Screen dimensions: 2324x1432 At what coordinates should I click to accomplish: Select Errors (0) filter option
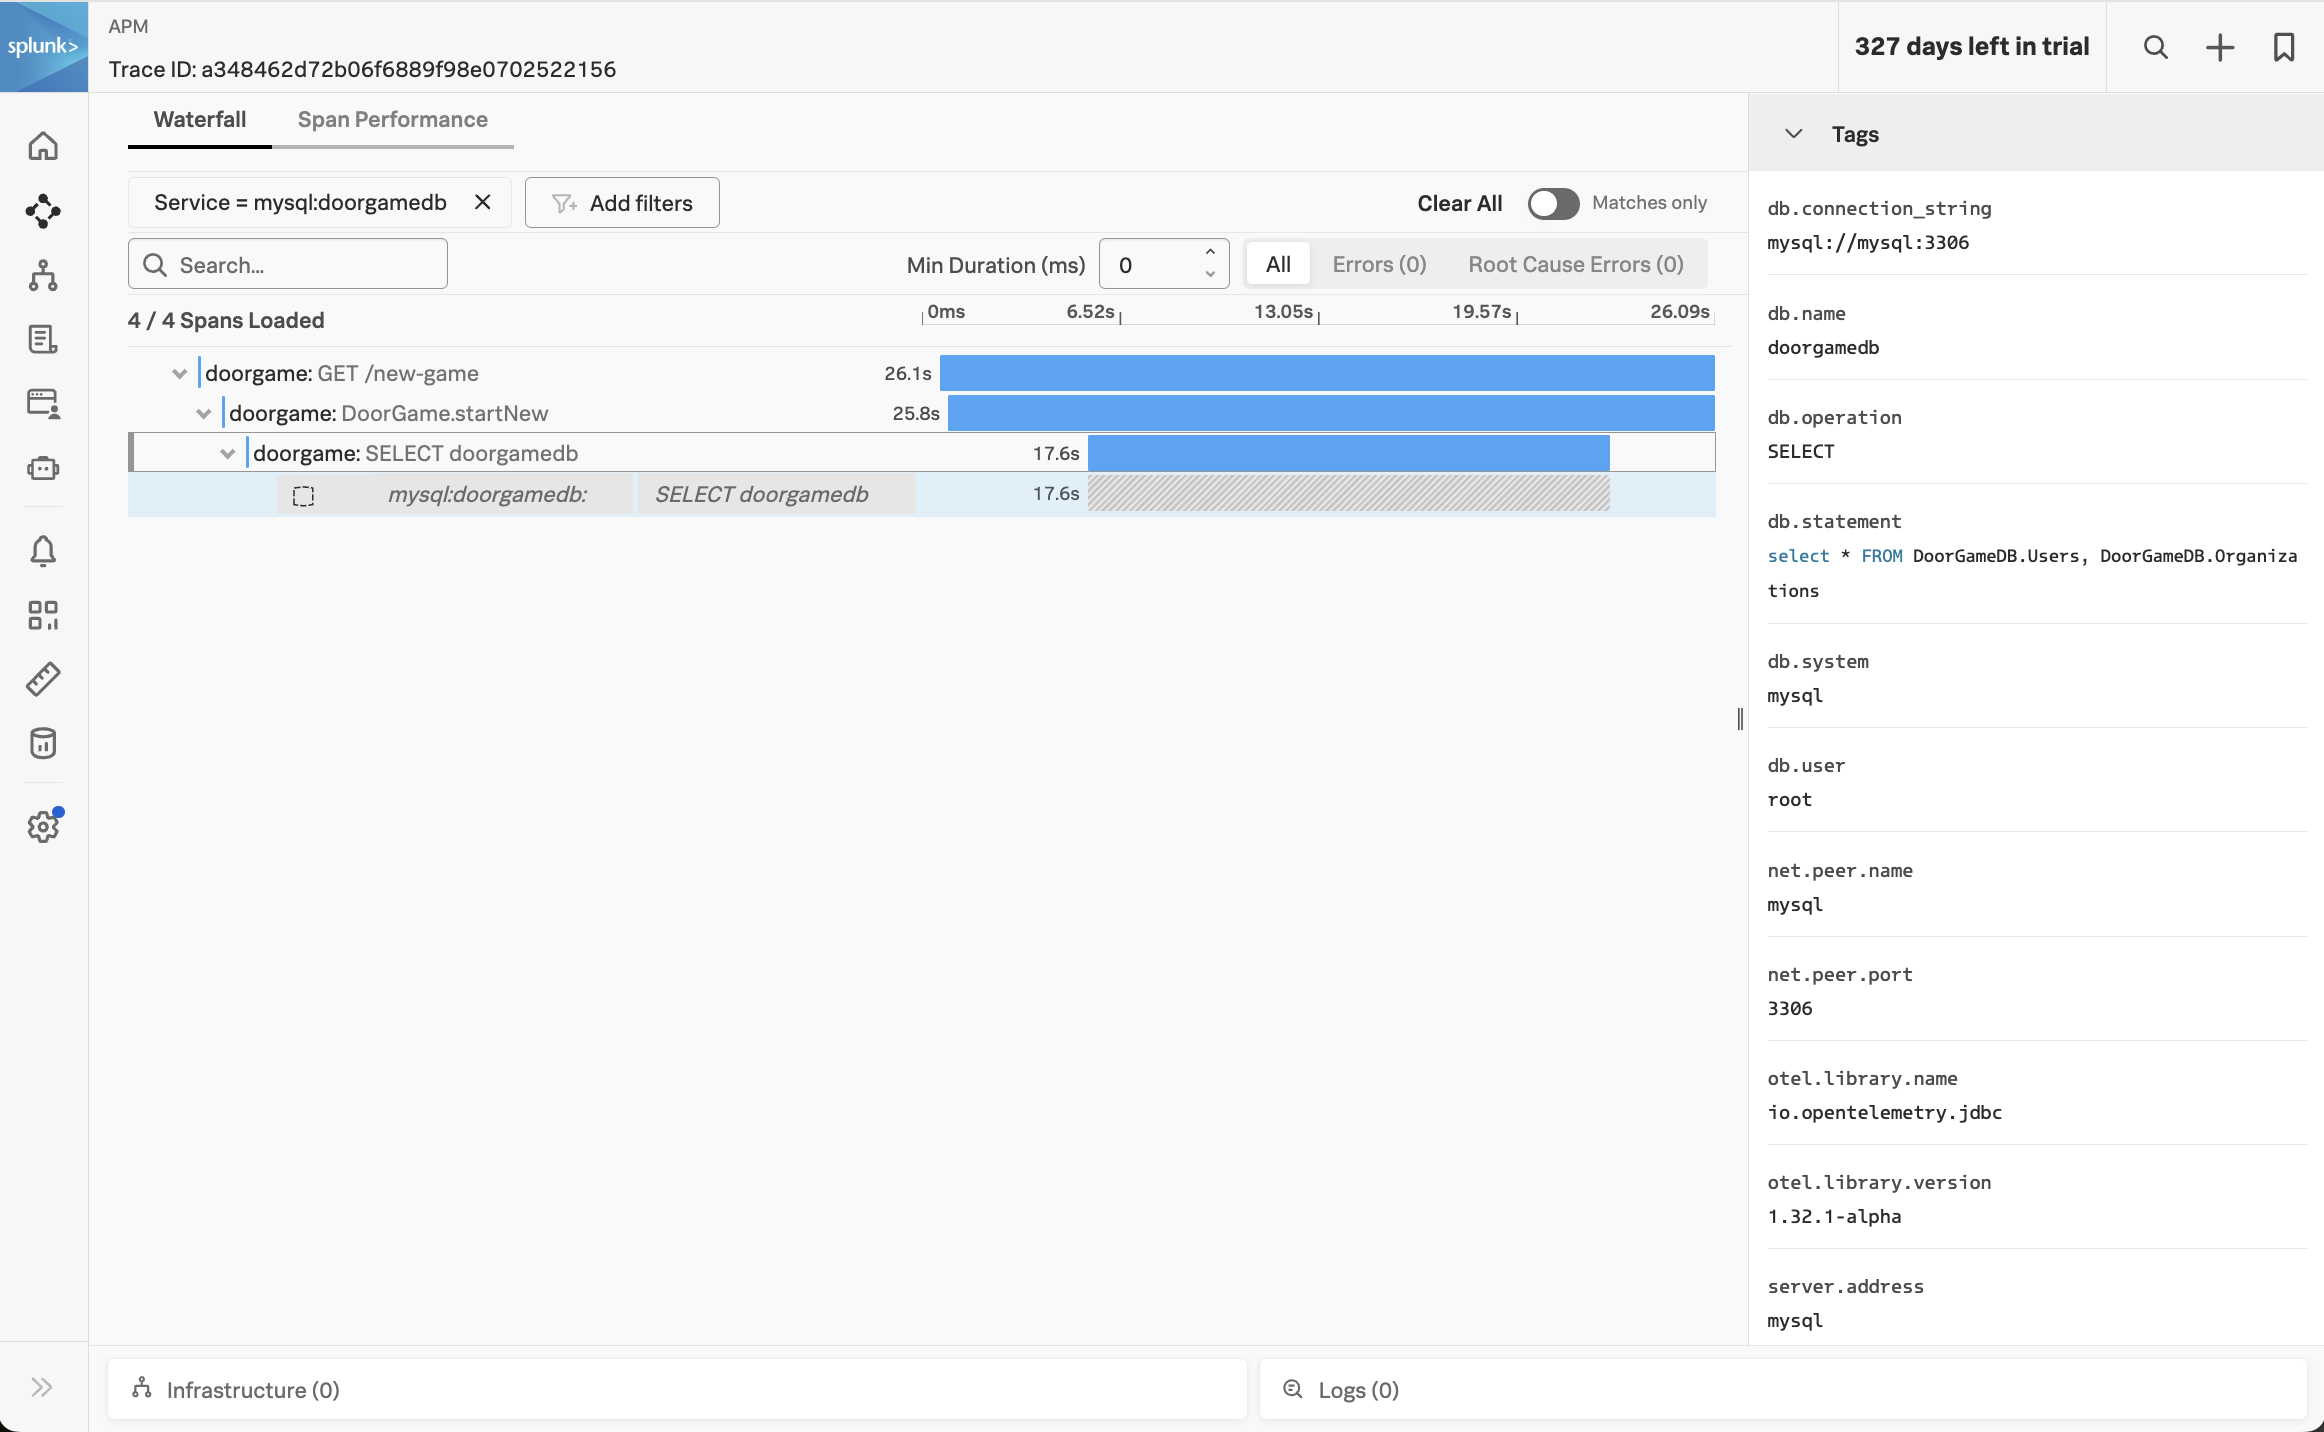(1379, 265)
